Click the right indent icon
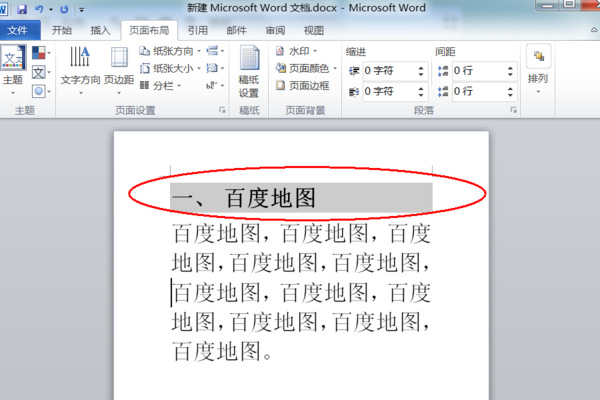The image size is (600, 400). [x=354, y=91]
